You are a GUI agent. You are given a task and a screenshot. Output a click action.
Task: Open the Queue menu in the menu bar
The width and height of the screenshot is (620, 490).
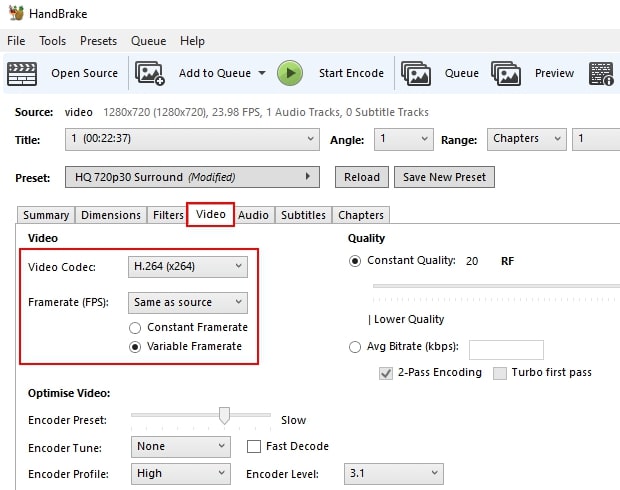point(148,41)
